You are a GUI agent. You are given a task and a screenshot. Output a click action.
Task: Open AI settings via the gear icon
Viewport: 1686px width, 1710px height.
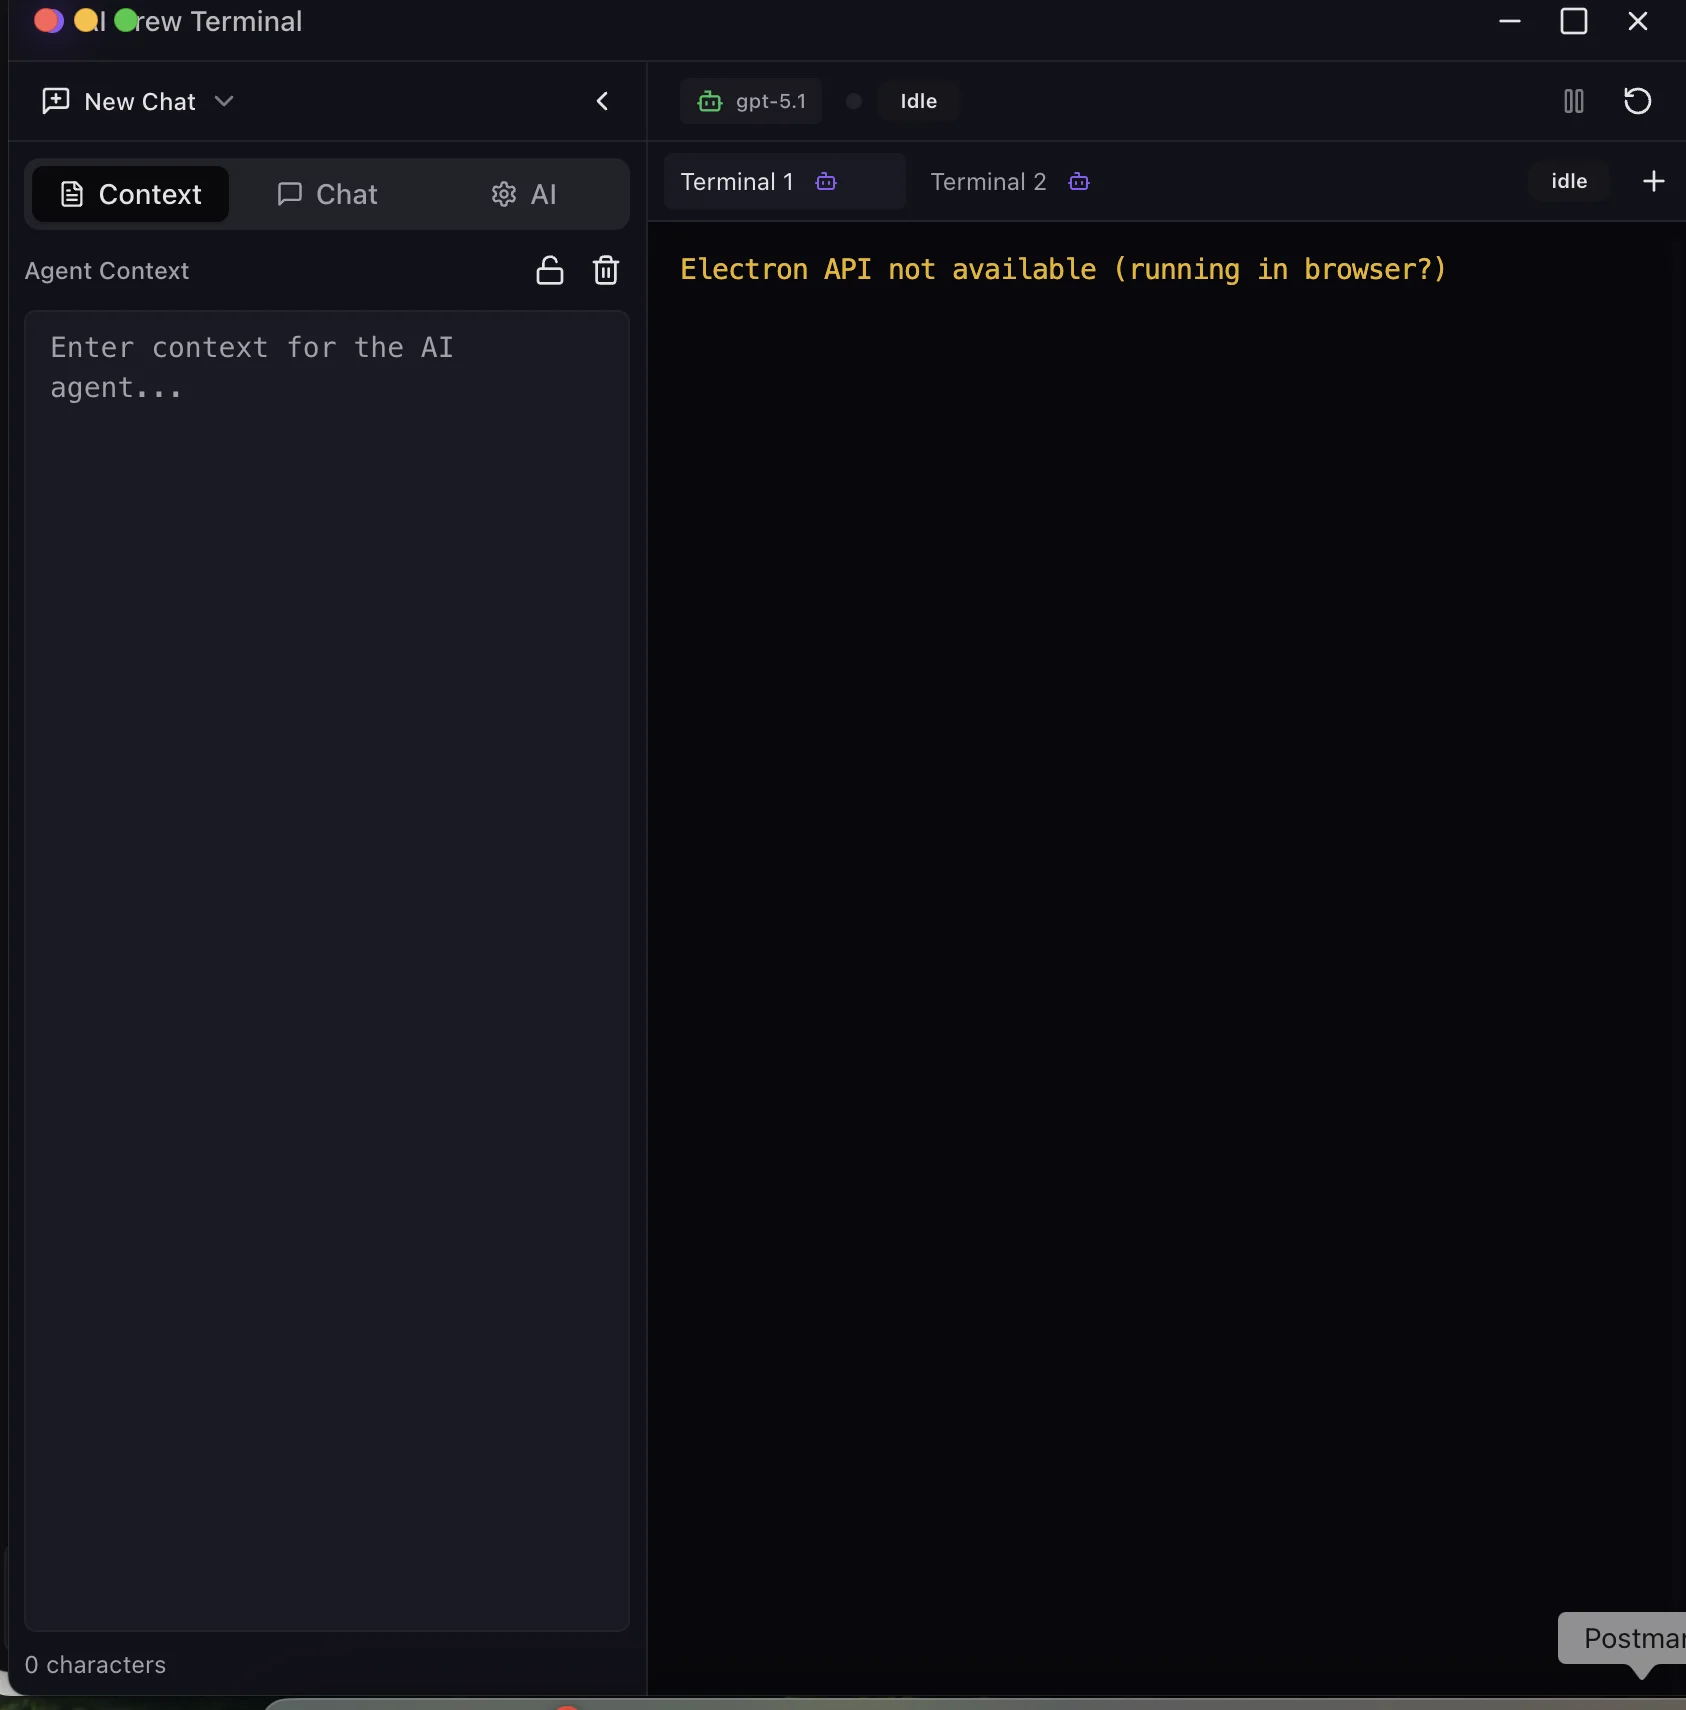504,194
